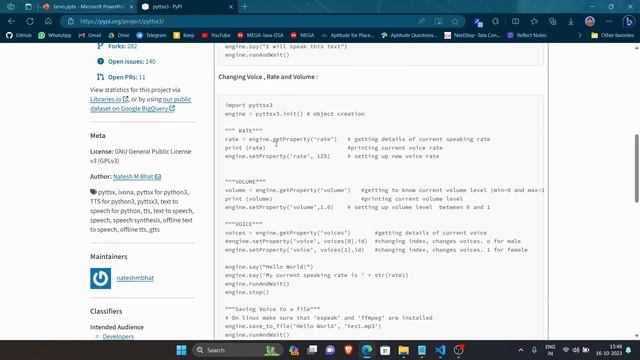Go back with the browser back arrow
Screen dimensions: 640x360
click(11, 21)
